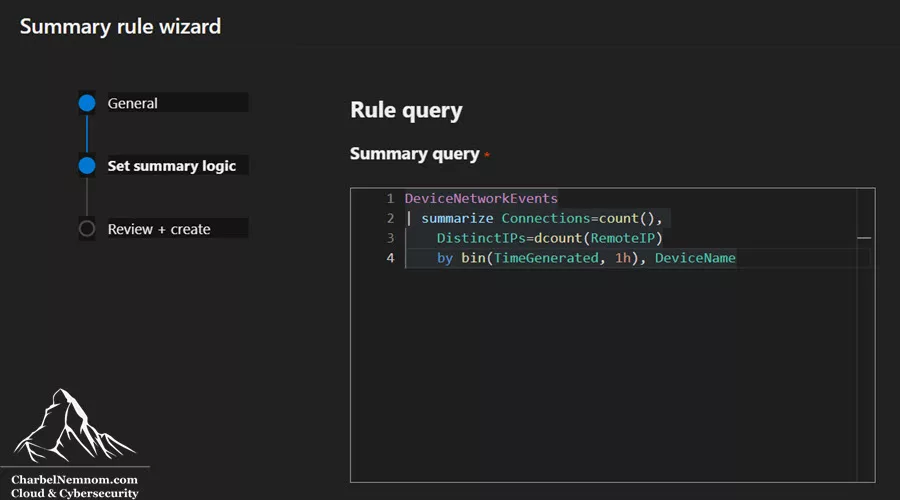Viewport: 900px width, 500px height.
Task: Click Connections=count() on line 2
Action: [x=578, y=218]
